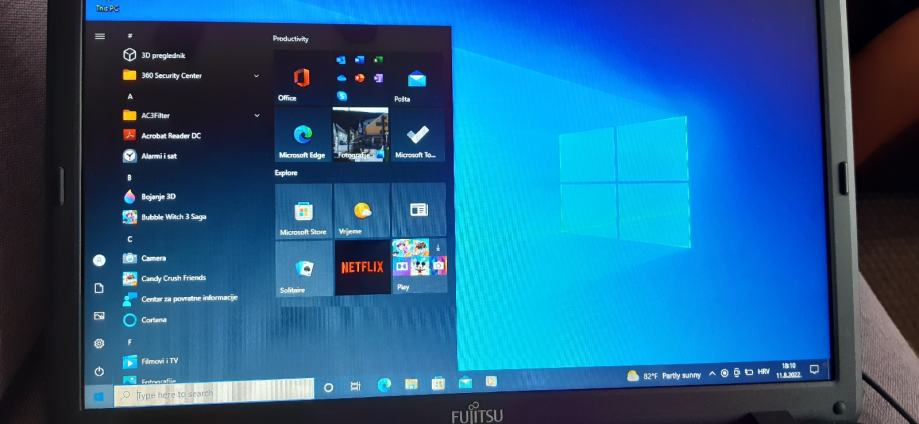
Task: Expand the 360 Security Center chevron
Action: point(256,76)
